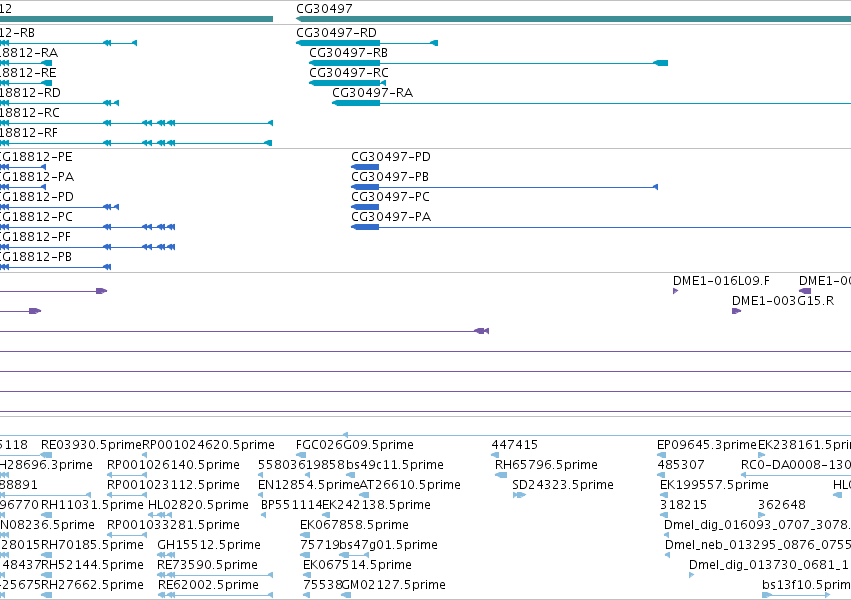Screen dimensions: 851x600
Task: Select EST label bs47g01.5prime
Action: [388, 545]
